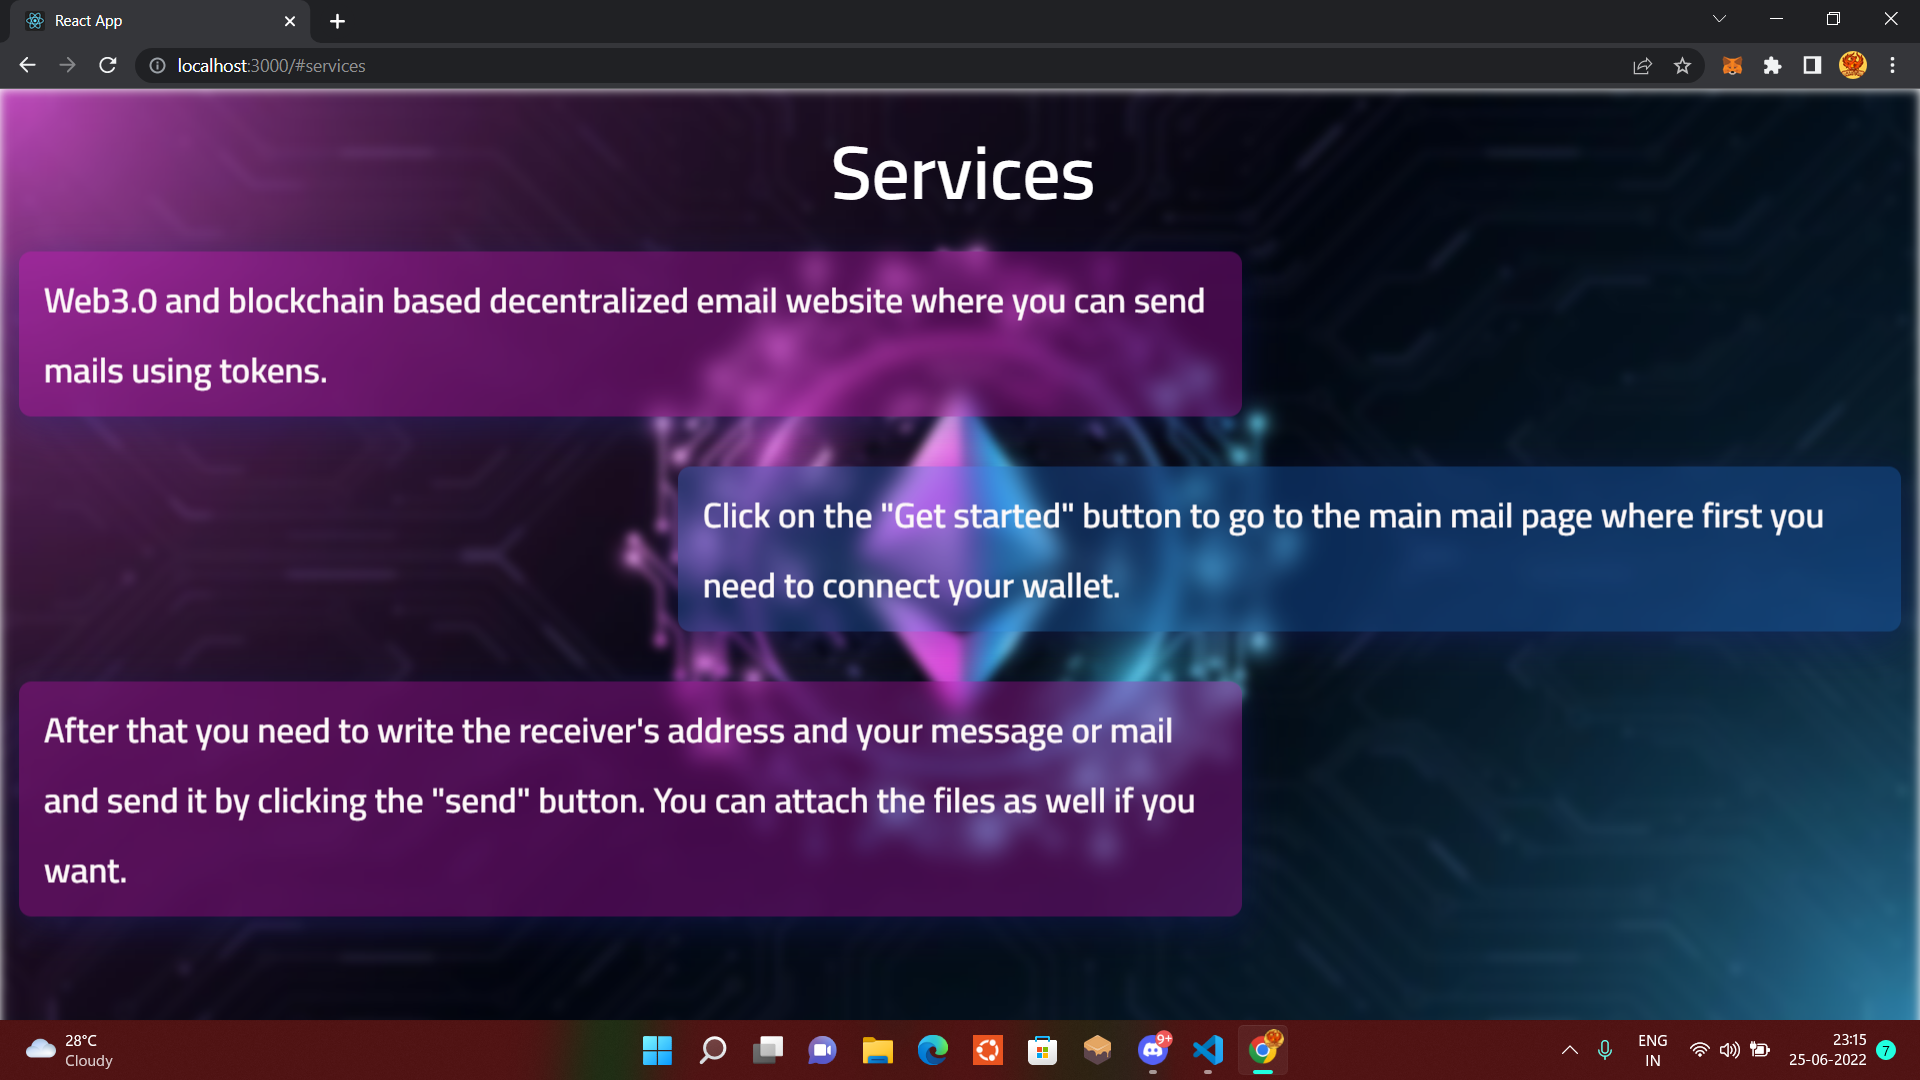Image resolution: width=1920 pixels, height=1080 pixels.
Task: Open the Extensions puzzle icon
Action: point(1772,66)
